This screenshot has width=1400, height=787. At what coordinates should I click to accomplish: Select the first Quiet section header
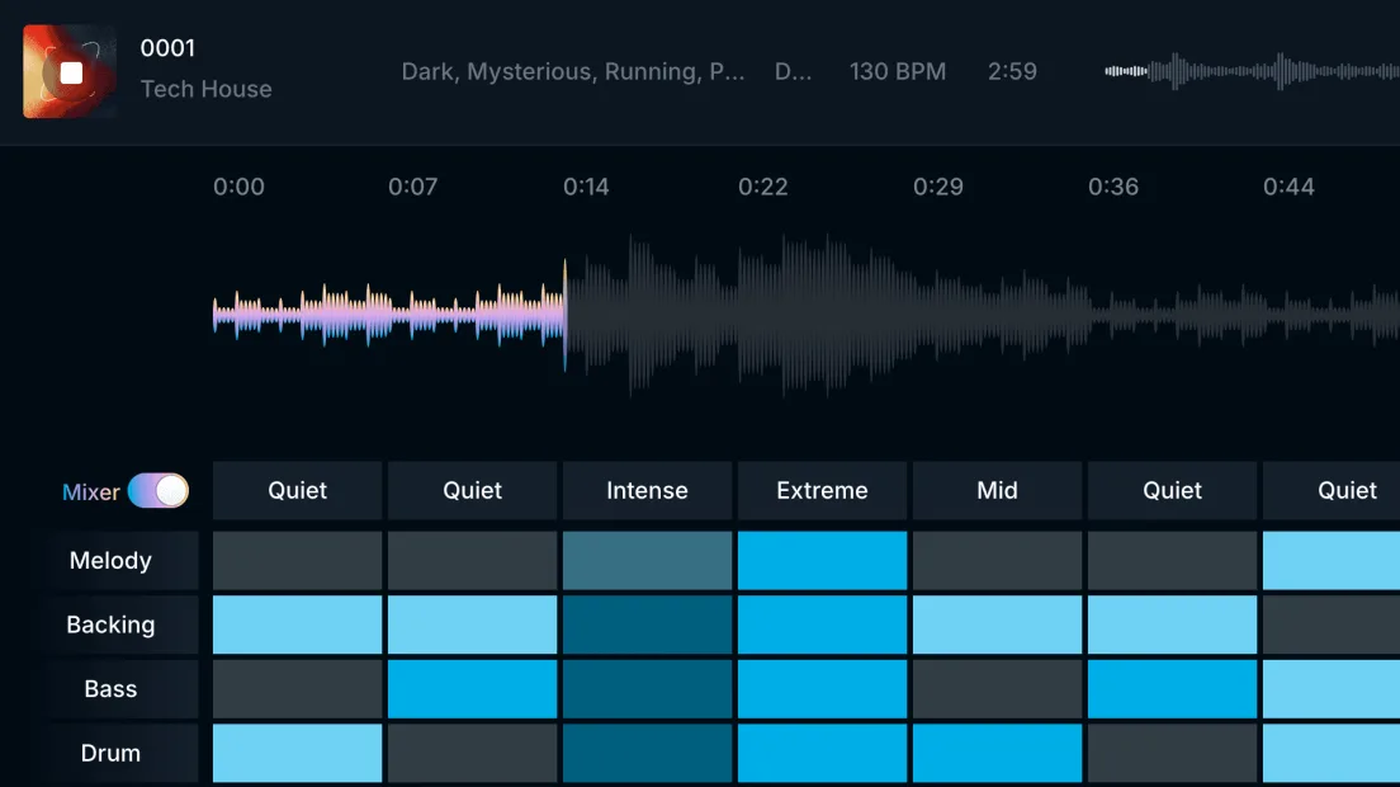297,490
